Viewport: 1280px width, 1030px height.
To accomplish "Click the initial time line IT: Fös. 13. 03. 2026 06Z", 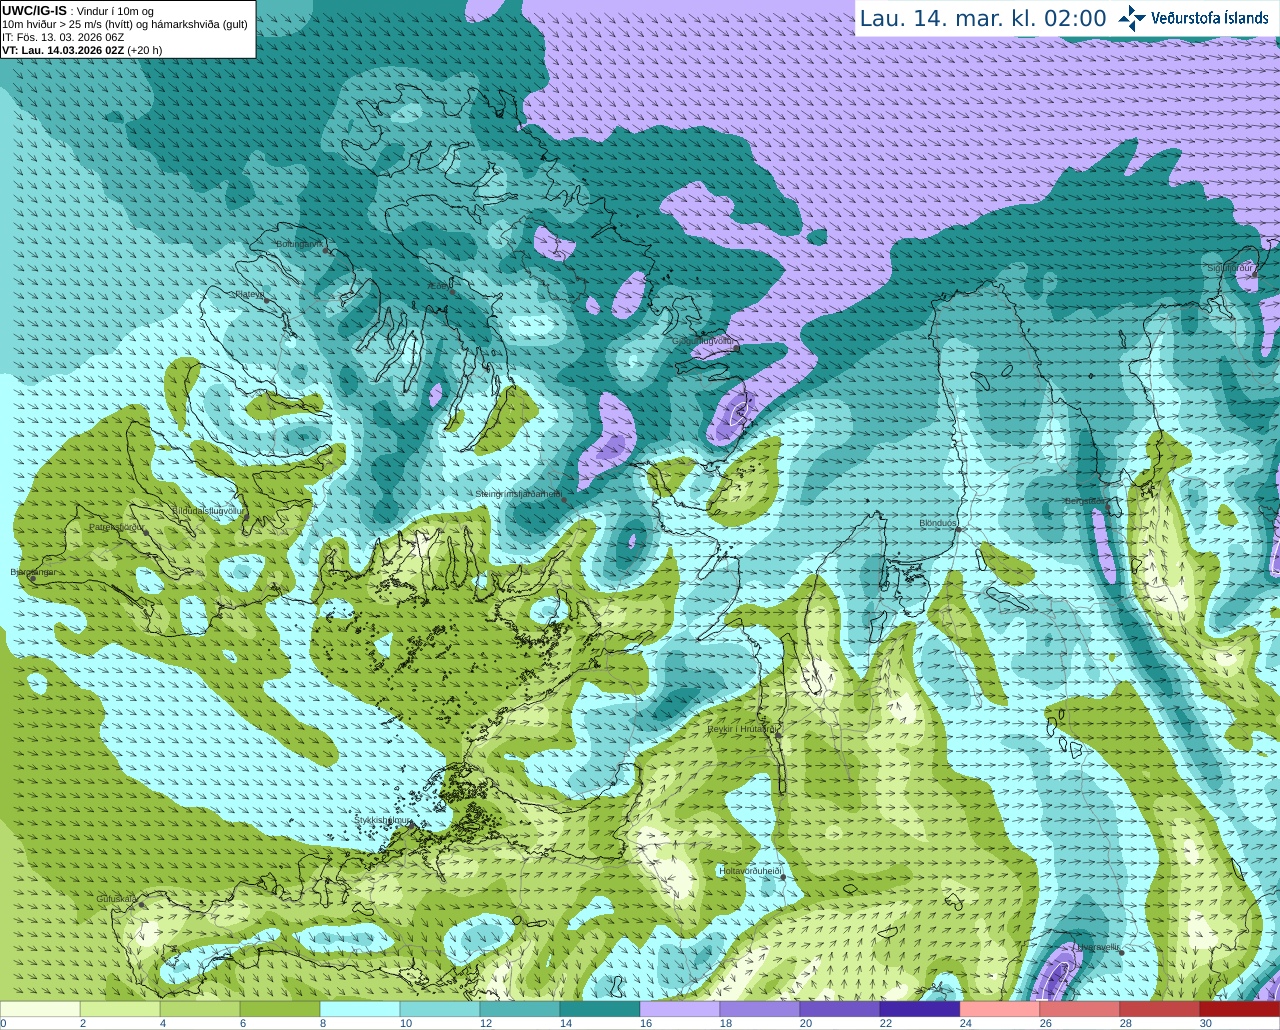I will (x=63, y=37).
